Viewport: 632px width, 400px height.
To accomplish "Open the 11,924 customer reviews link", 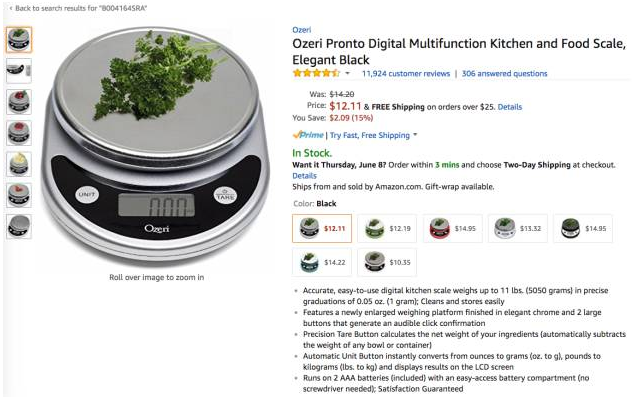I will 406,74.
